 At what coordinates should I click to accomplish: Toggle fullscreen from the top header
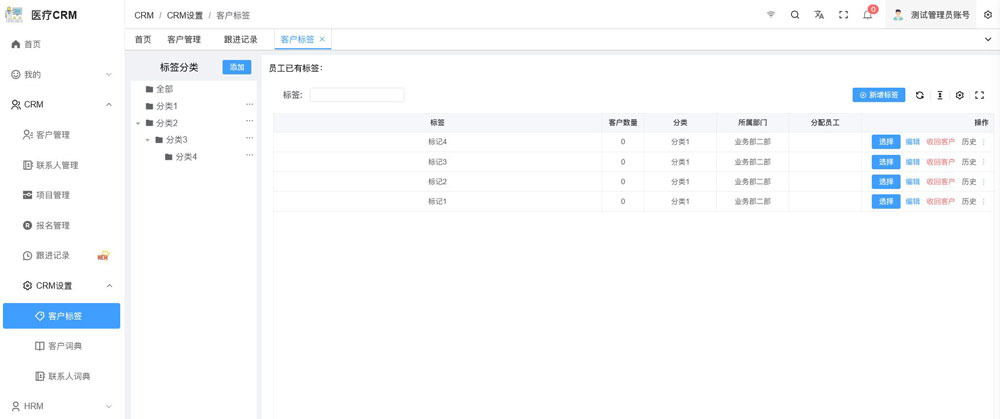click(x=843, y=15)
